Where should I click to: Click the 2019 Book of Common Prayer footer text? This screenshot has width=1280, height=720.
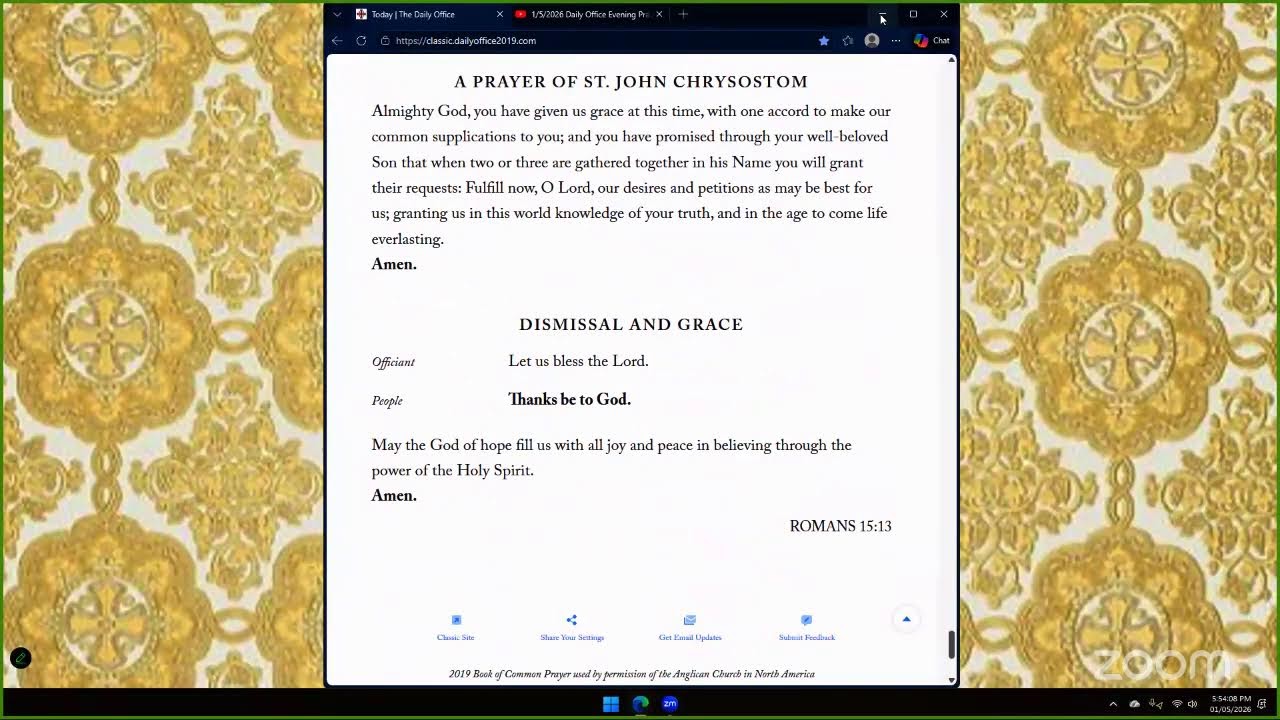point(631,675)
